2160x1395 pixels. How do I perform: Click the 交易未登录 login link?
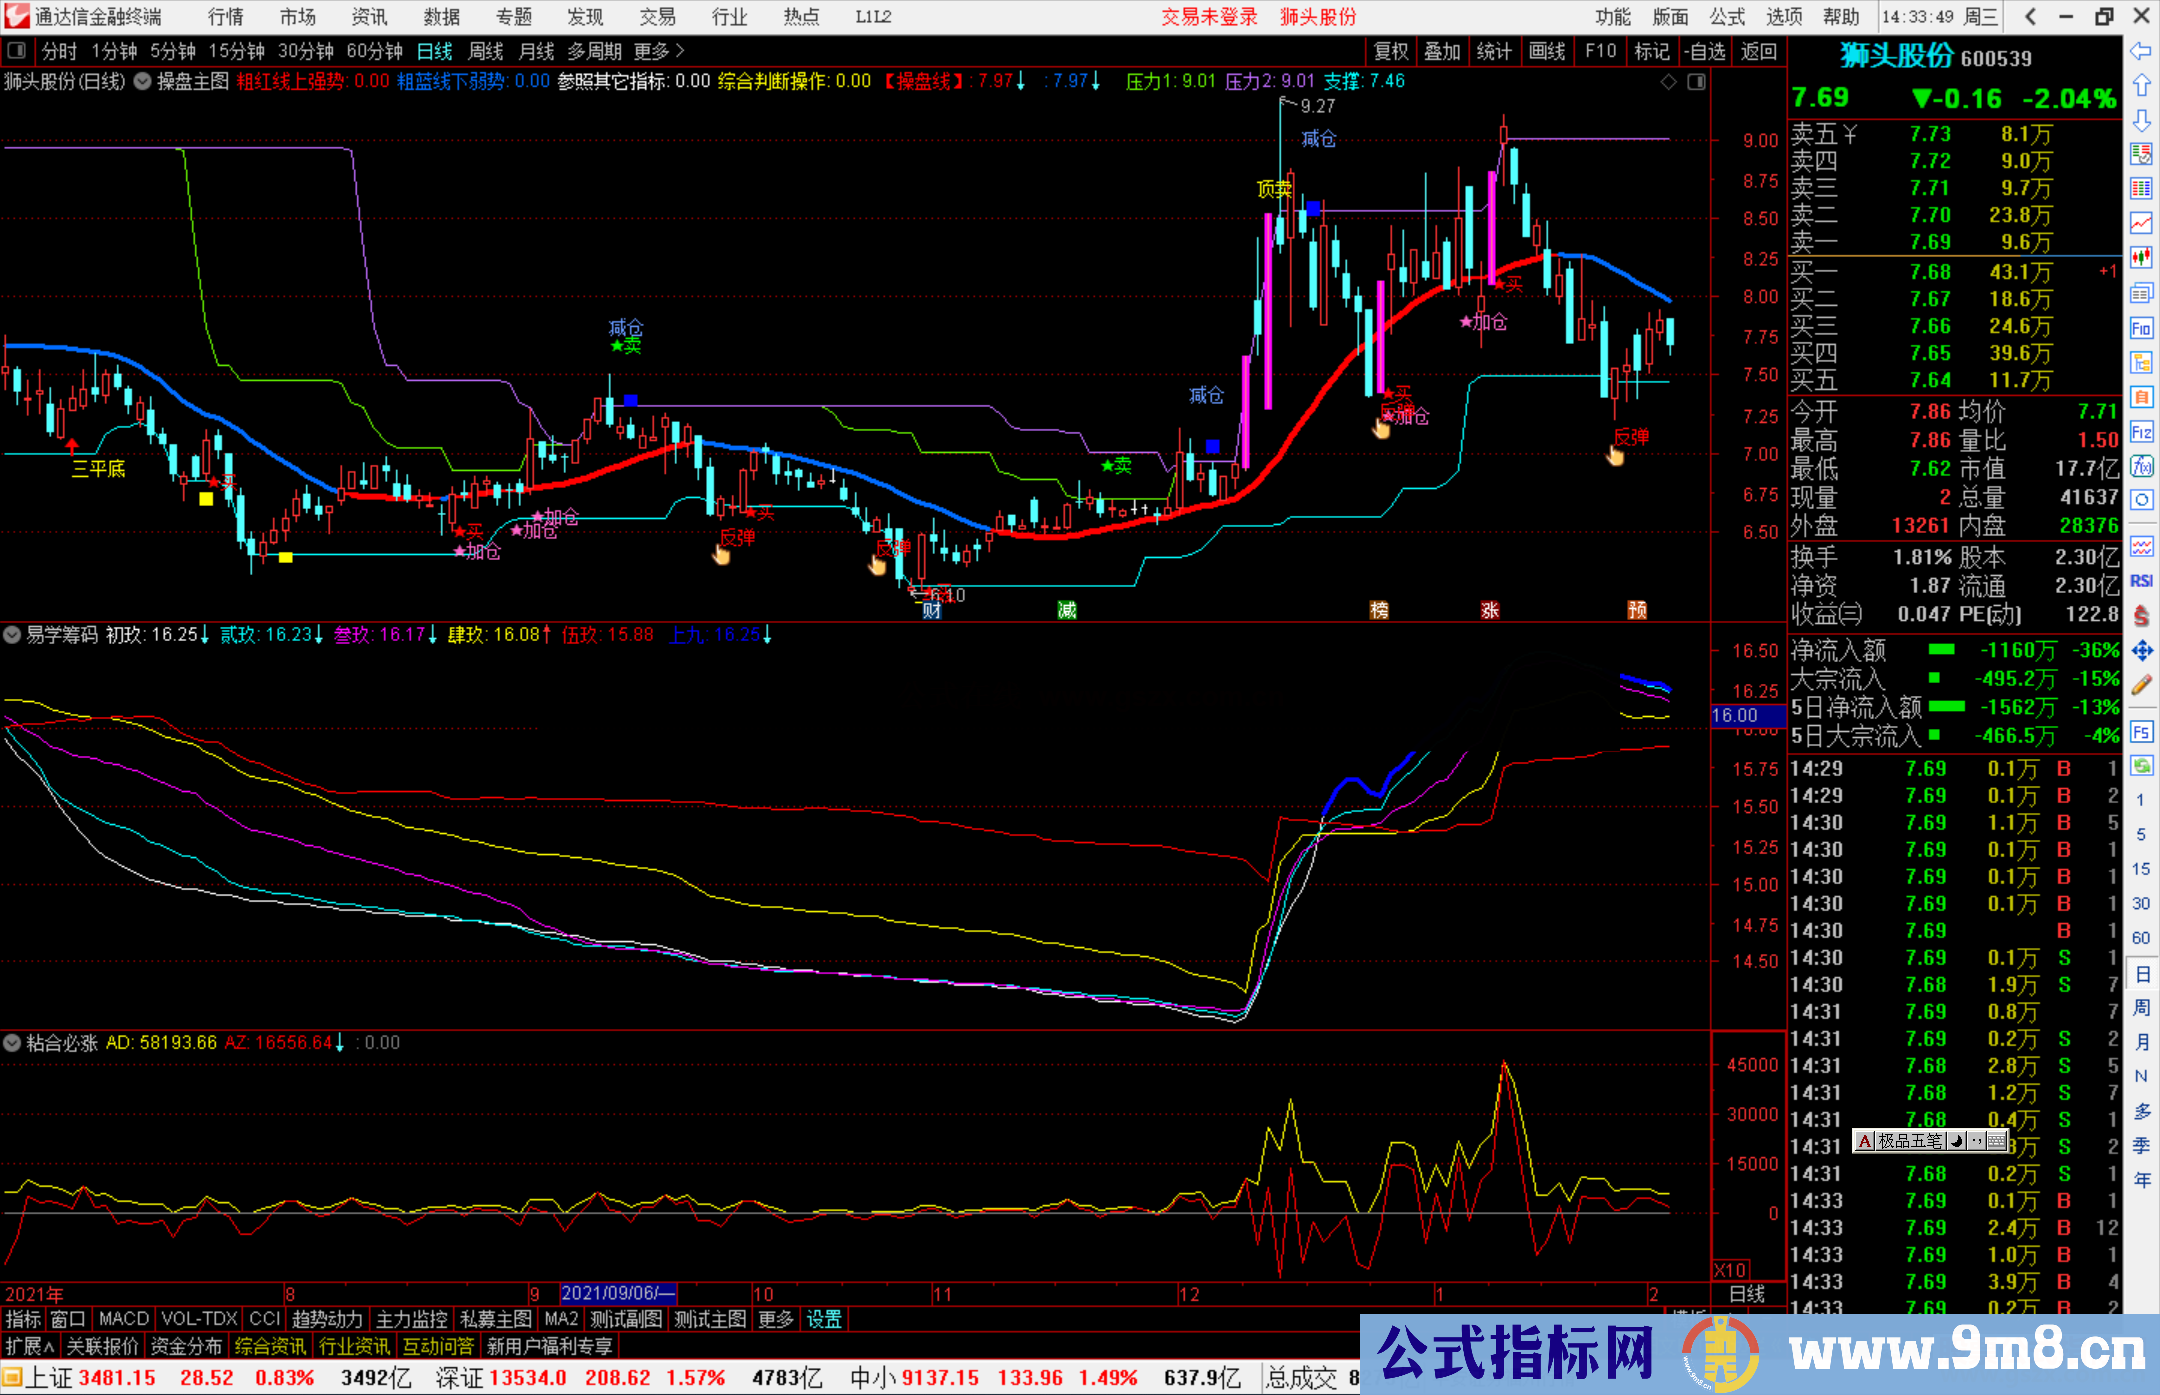pos(1208,17)
